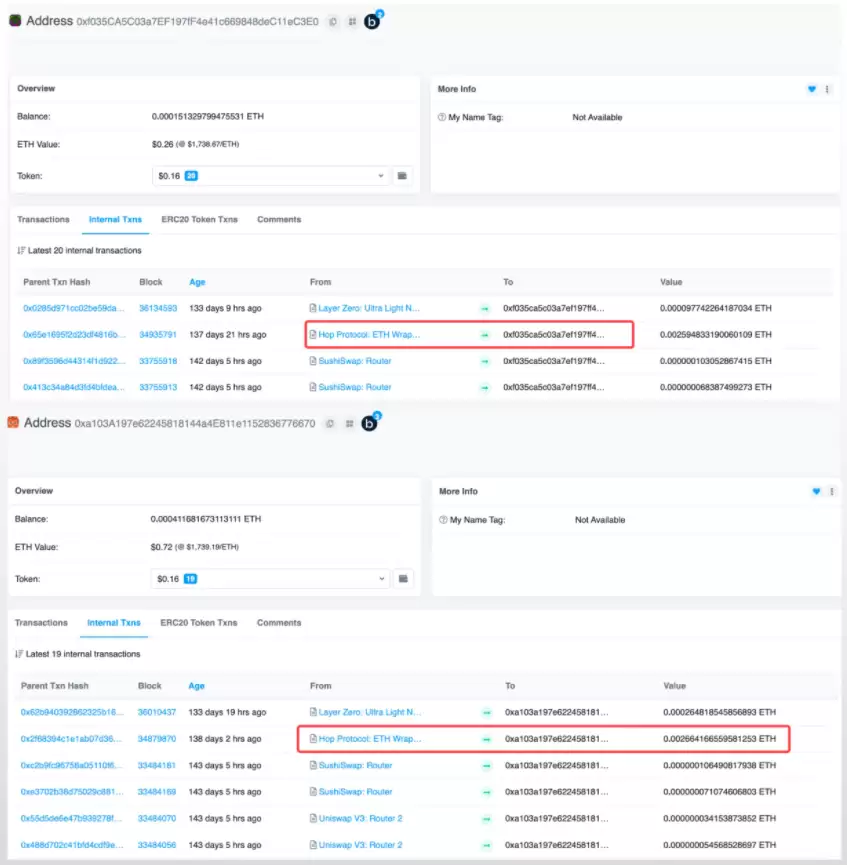Open the Comments tab in the 0xa103 section
This screenshot has width=847, height=865.
[278, 622]
